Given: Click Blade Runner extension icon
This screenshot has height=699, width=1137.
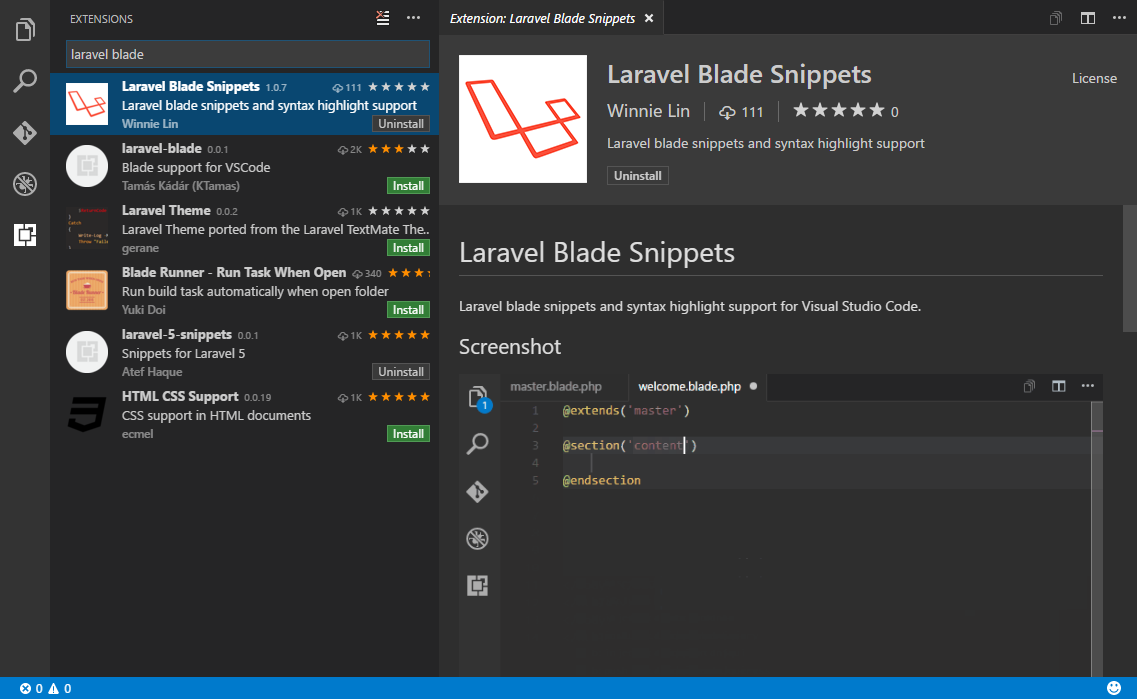Looking at the screenshot, I should (87, 290).
